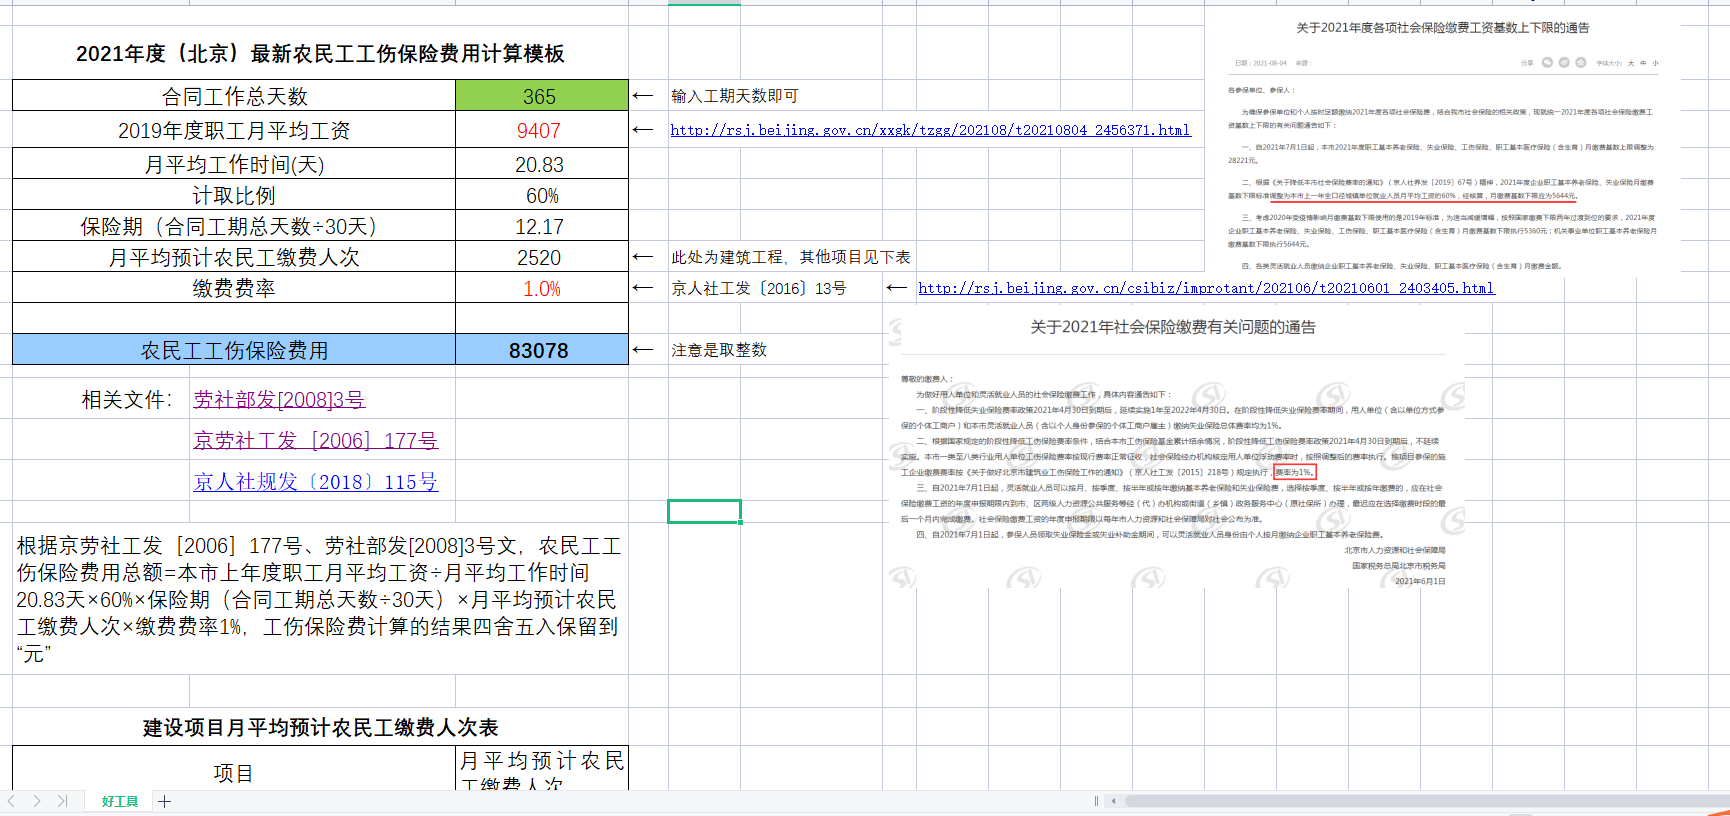This screenshot has height=816, width=1730.
Task: Select the formula explanation paragraph starting 根据京劳社工发
Action: (320, 599)
